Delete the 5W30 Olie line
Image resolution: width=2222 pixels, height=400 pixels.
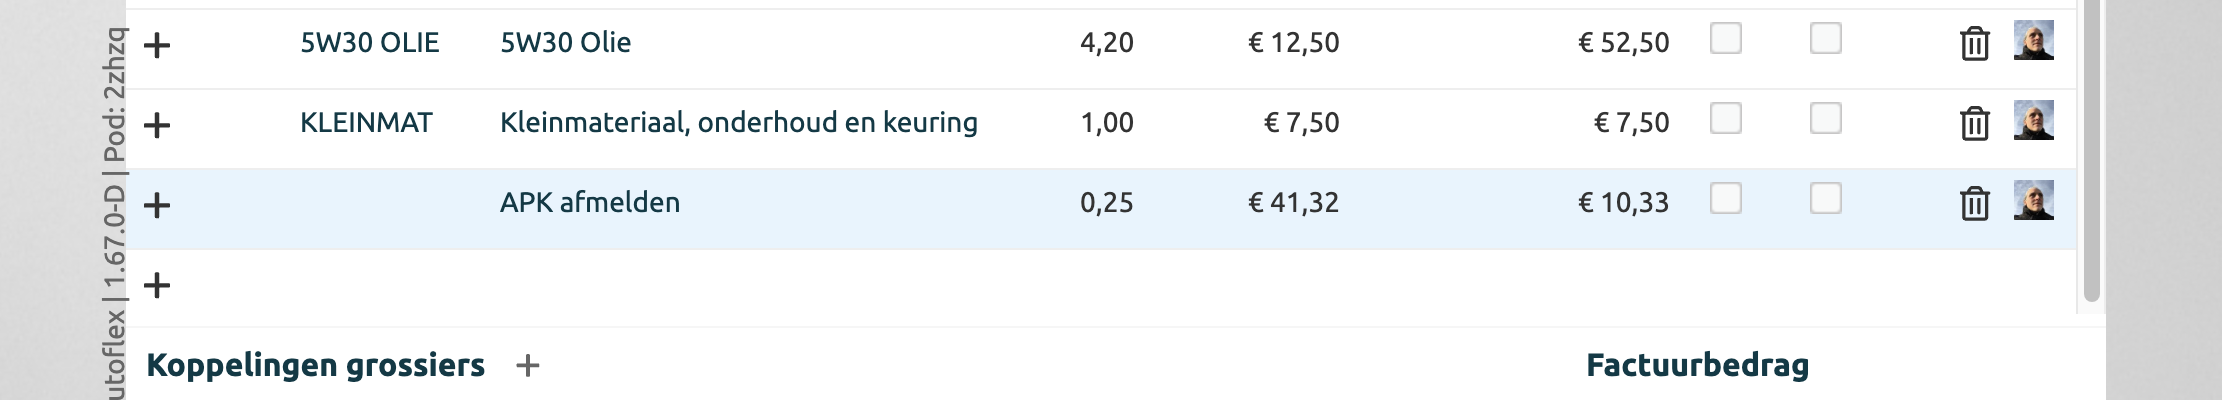coord(1974,44)
